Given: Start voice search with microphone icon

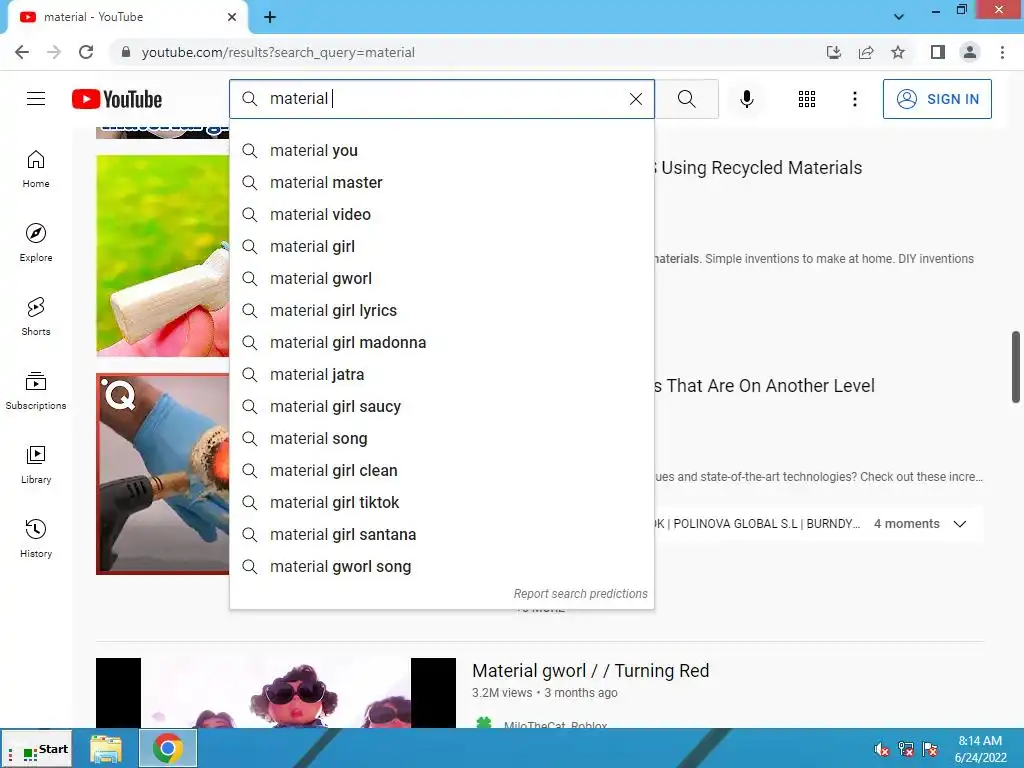Looking at the screenshot, I should (746, 99).
